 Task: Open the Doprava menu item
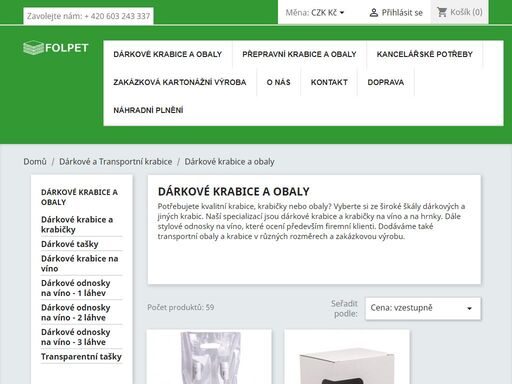(386, 82)
